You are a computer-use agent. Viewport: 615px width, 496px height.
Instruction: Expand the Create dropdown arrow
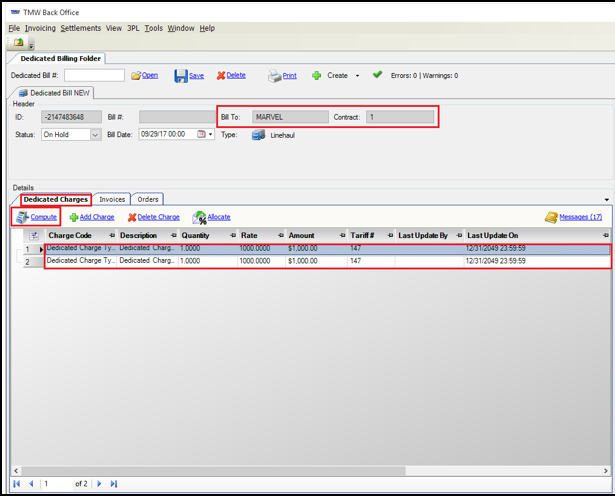357,76
